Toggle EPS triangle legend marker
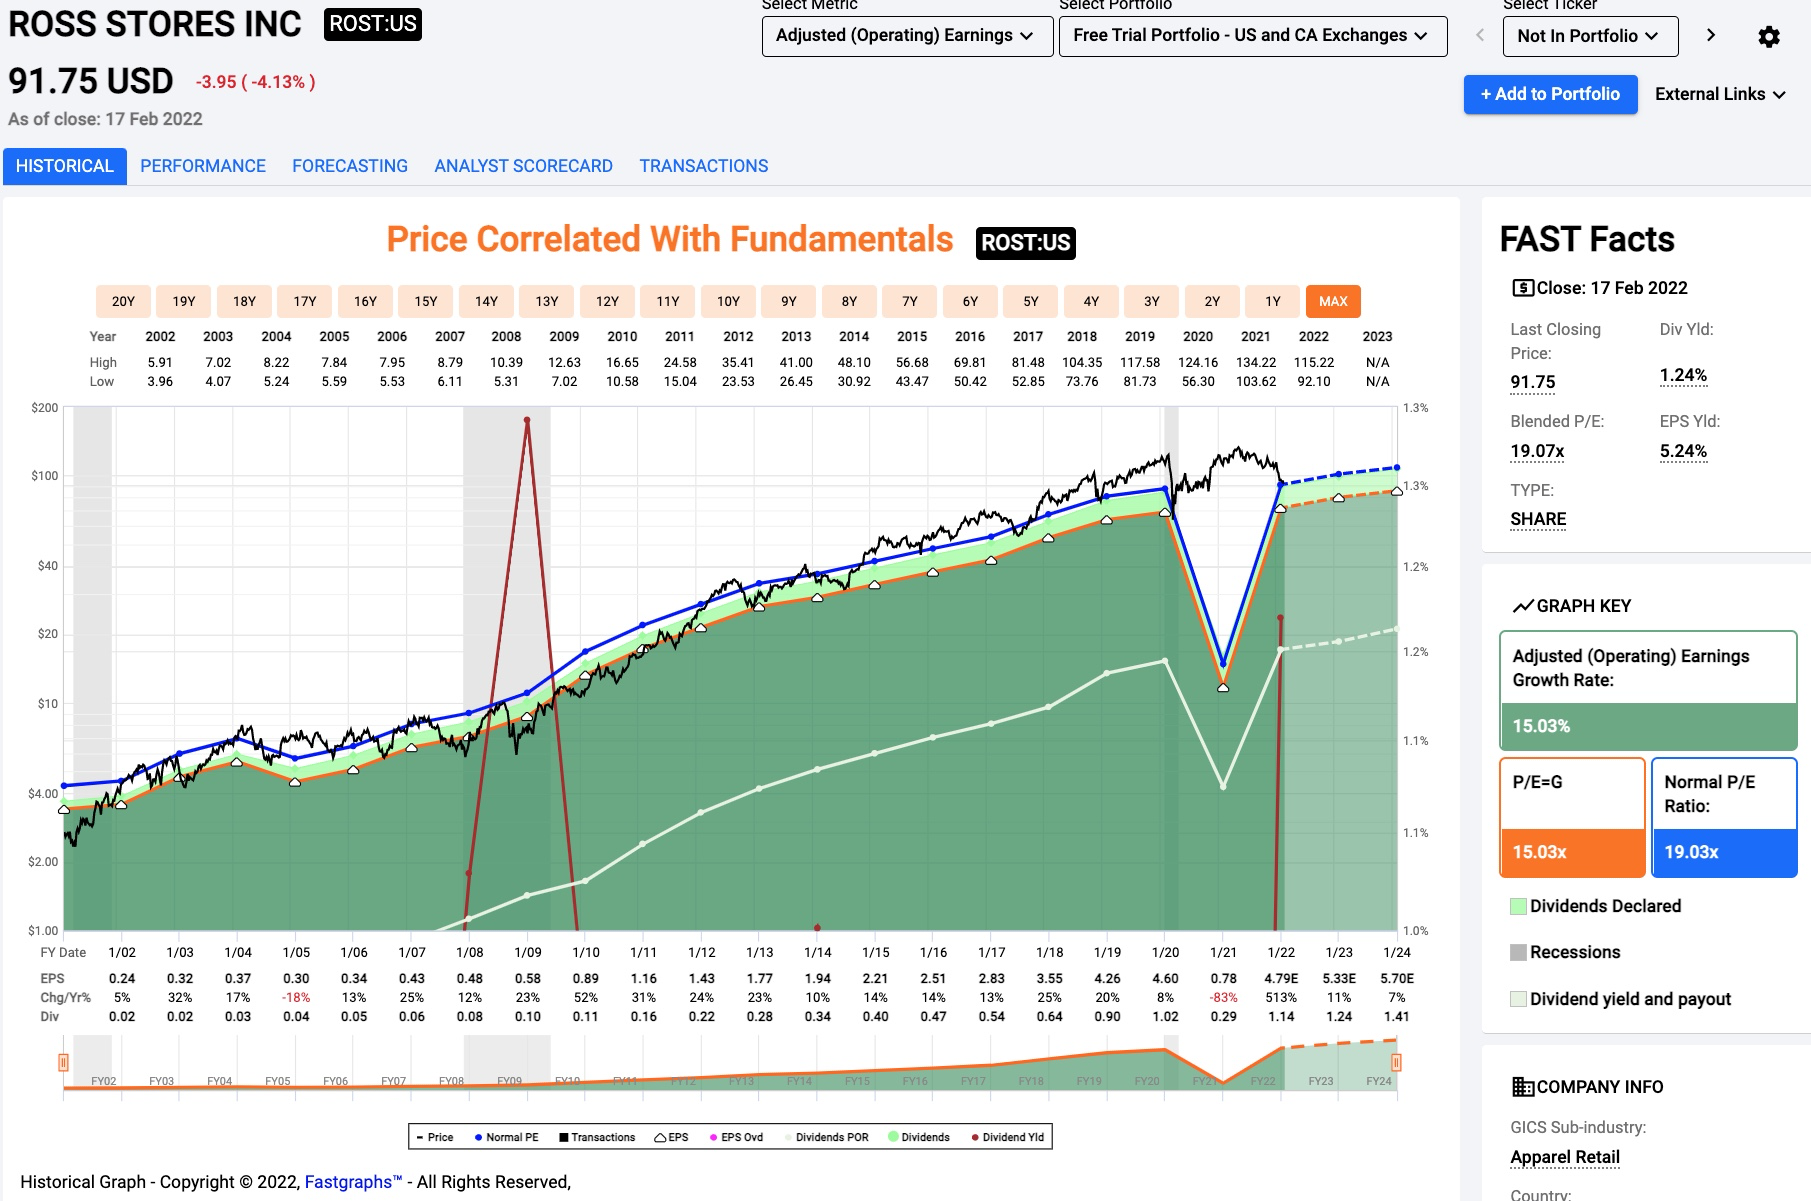Screen dimensions: 1811x1201 [660, 1137]
